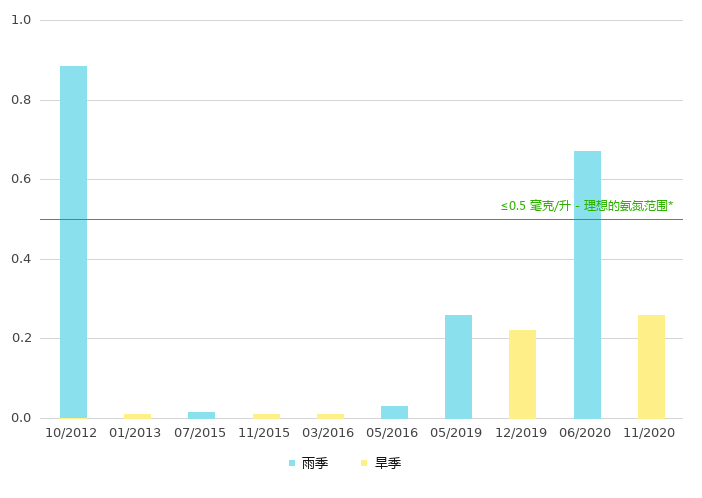The width and height of the screenshot is (702, 498).
Task: Click the 10/2012 rainy season bar
Action: pos(73,240)
